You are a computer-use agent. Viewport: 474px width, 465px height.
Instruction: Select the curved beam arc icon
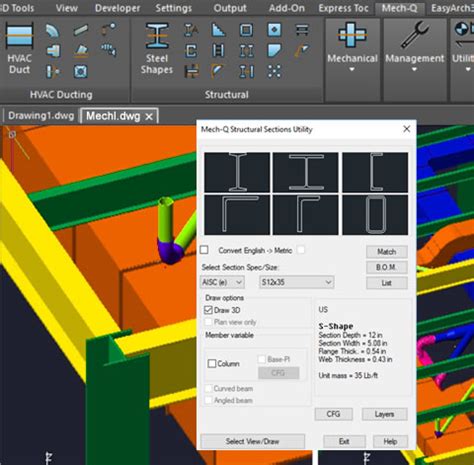click(217, 71)
